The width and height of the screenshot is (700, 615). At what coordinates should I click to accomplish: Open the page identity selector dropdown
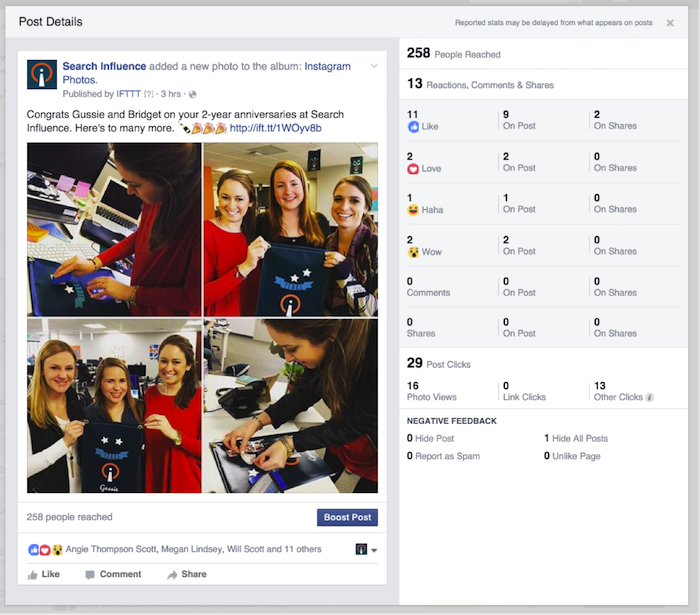367,550
